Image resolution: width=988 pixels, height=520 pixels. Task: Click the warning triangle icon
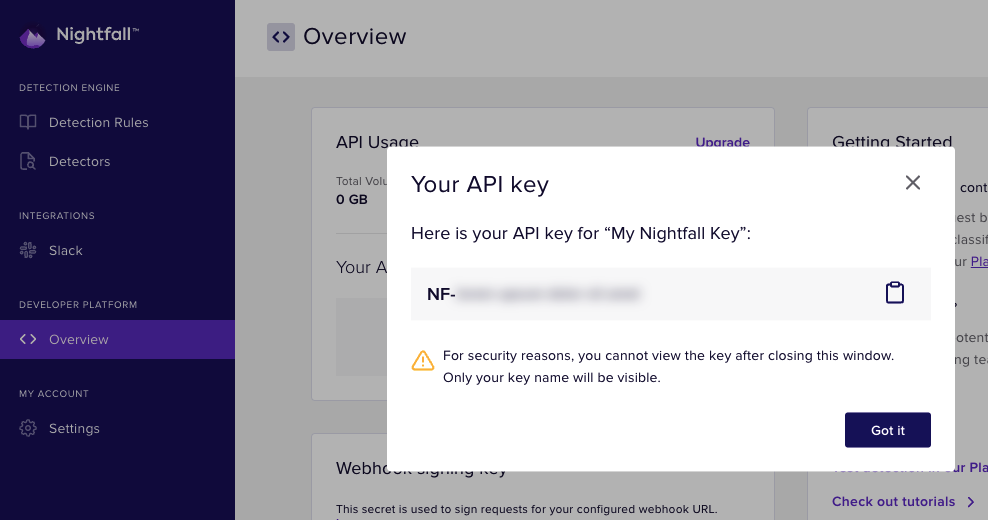click(423, 361)
